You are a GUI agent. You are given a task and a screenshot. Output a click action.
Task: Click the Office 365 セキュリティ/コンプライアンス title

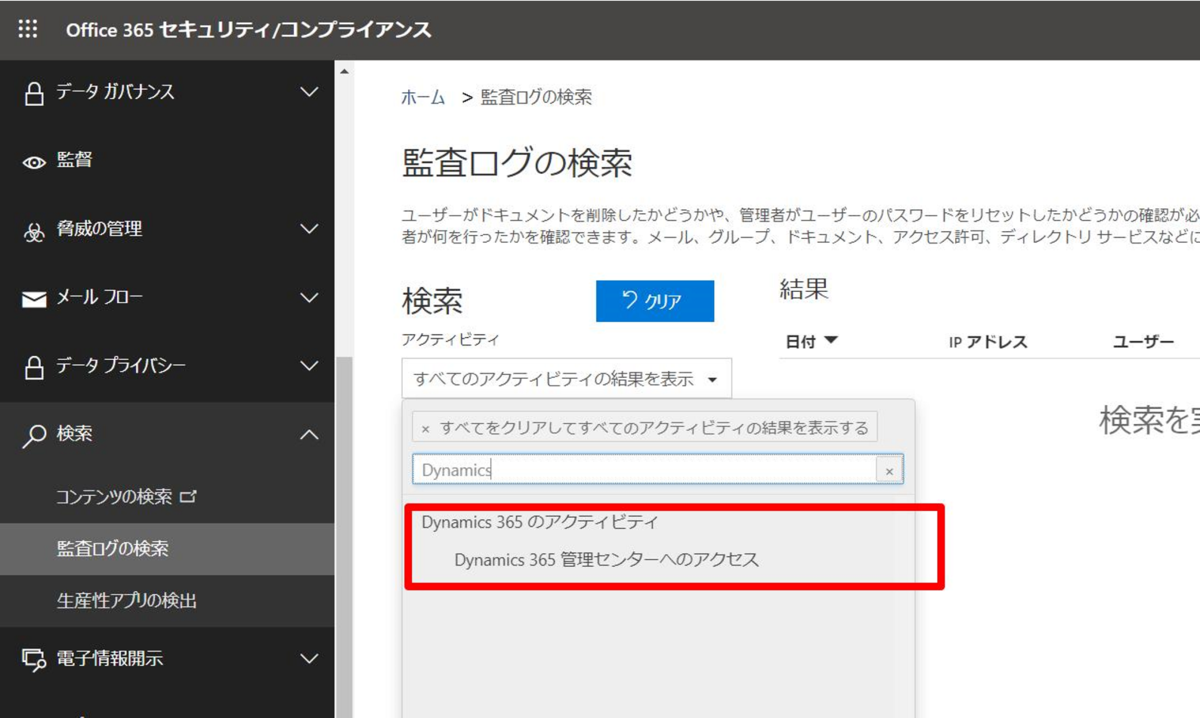249,29
